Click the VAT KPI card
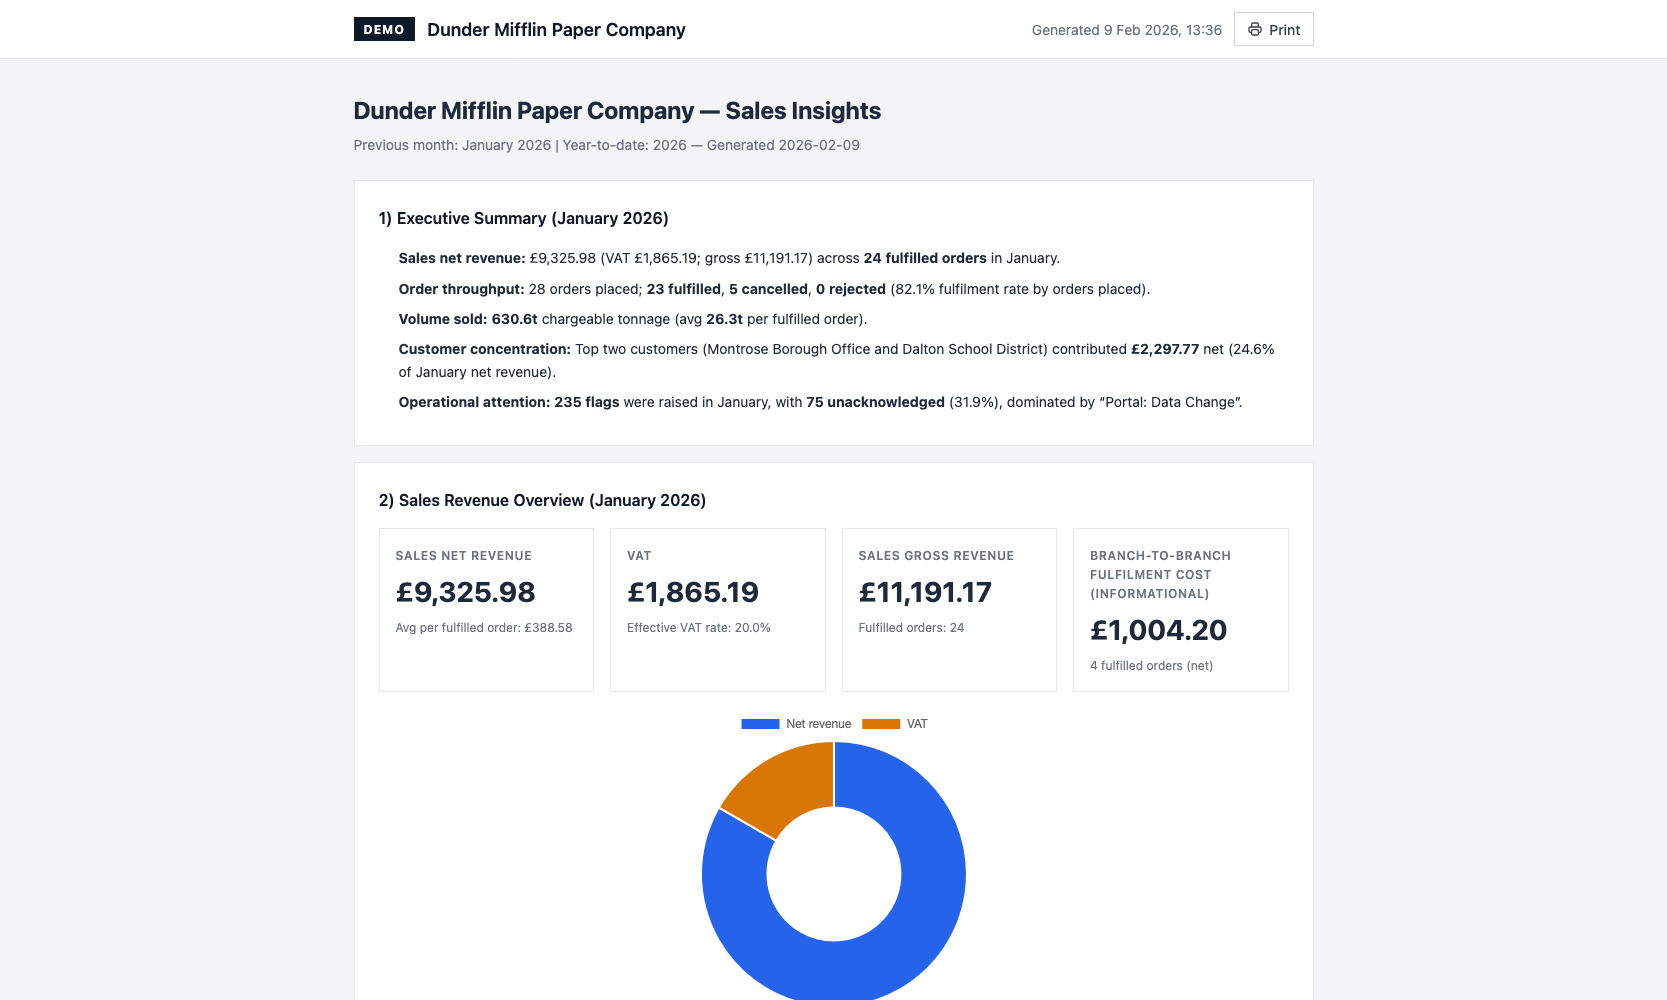Image resolution: width=1667 pixels, height=1000 pixels. [x=717, y=609]
